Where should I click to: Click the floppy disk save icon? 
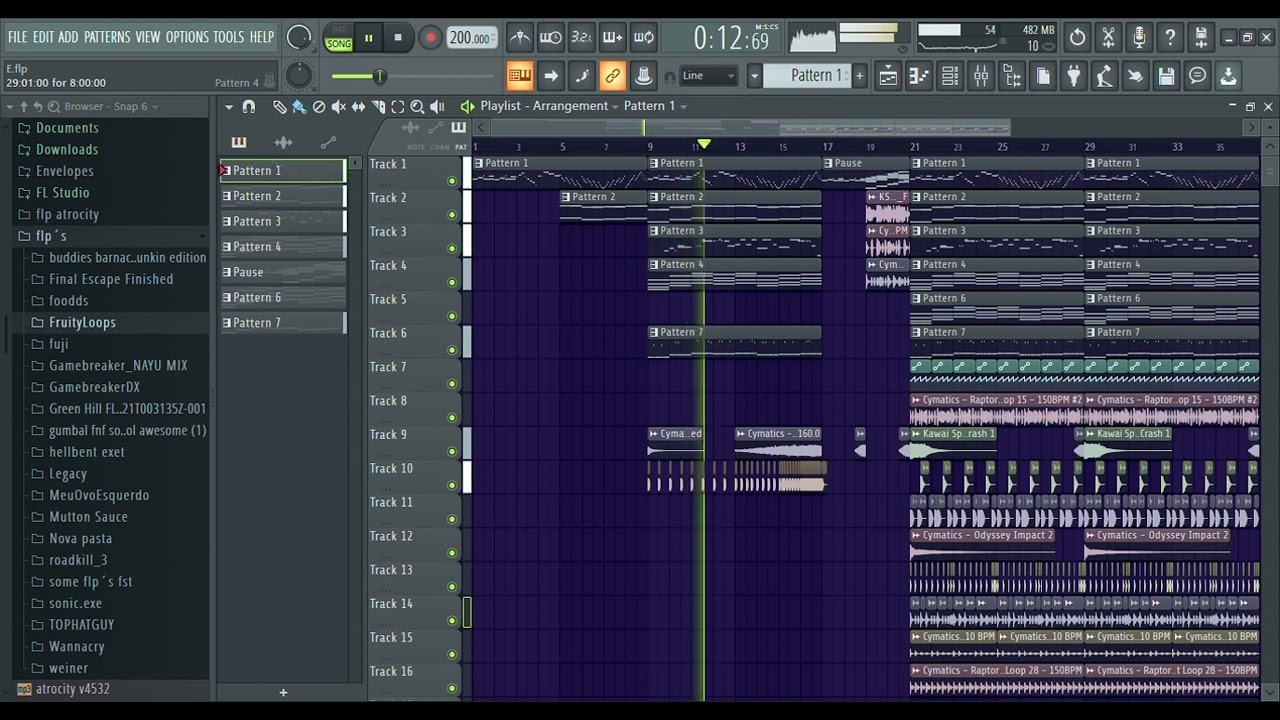[x=1166, y=76]
